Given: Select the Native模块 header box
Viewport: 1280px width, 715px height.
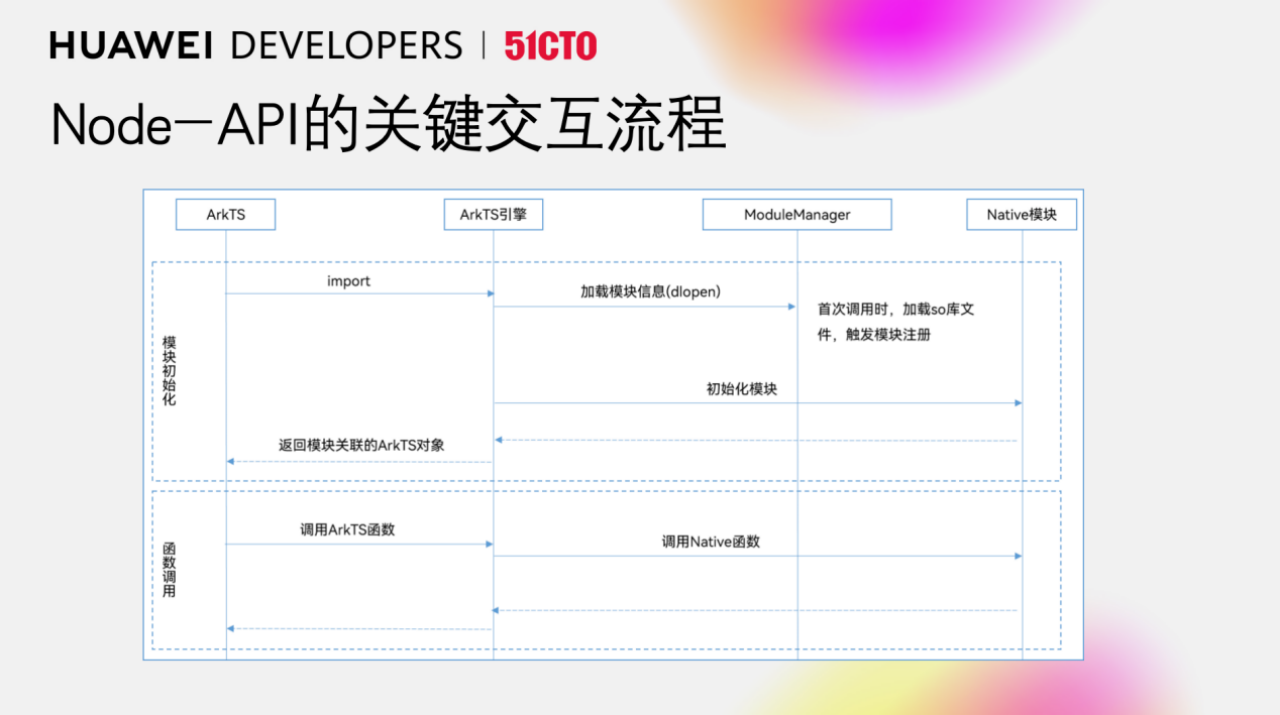Looking at the screenshot, I should 1021,215.
